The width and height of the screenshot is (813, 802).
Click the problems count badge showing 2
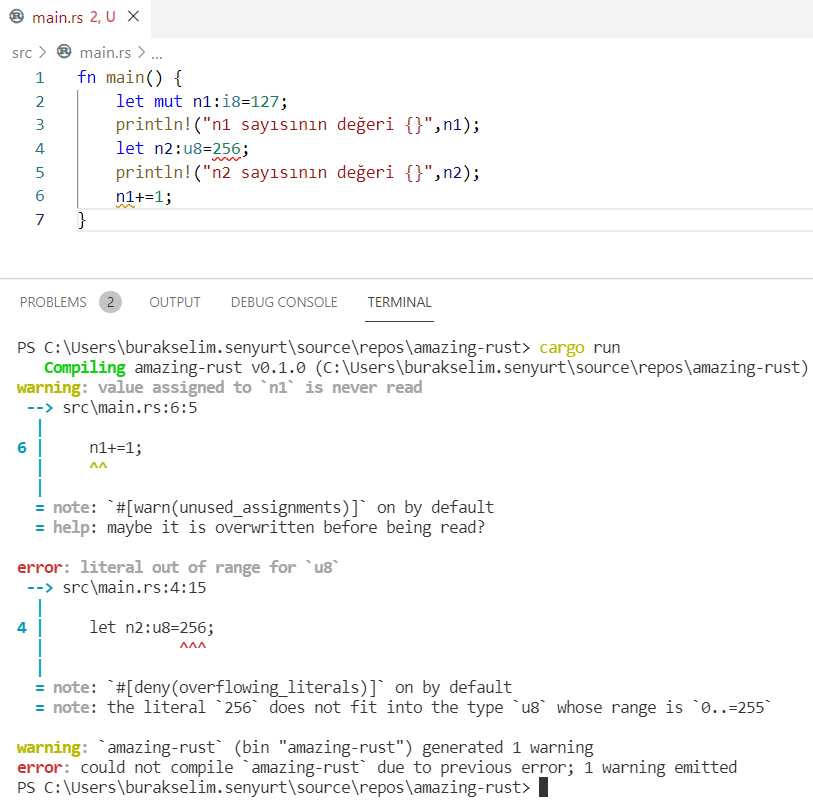point(111,302)
